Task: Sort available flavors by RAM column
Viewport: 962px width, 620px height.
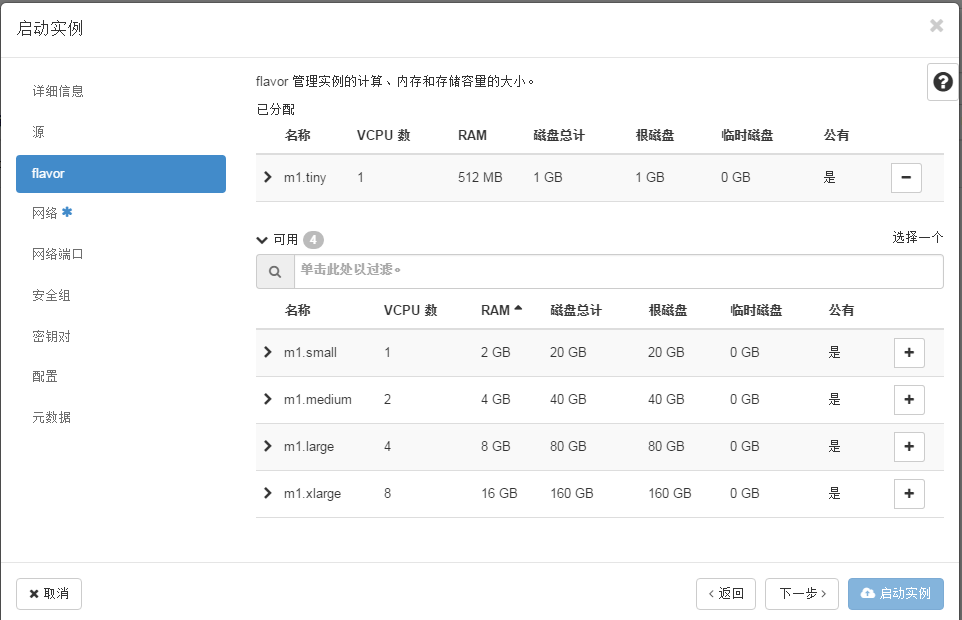Action: pyautogui.click(x=501, y=310)
